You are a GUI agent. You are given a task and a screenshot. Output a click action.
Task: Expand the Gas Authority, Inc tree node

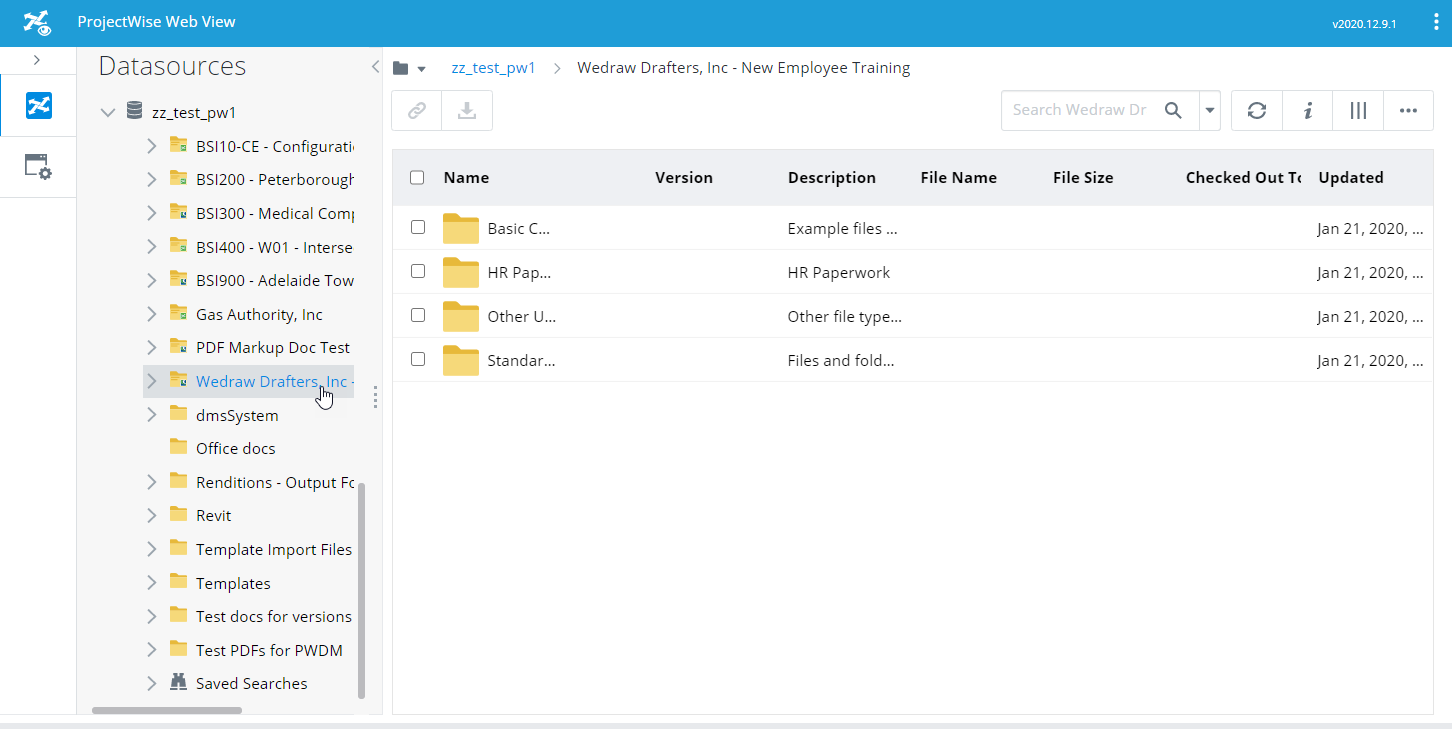(x=152, y=314)
